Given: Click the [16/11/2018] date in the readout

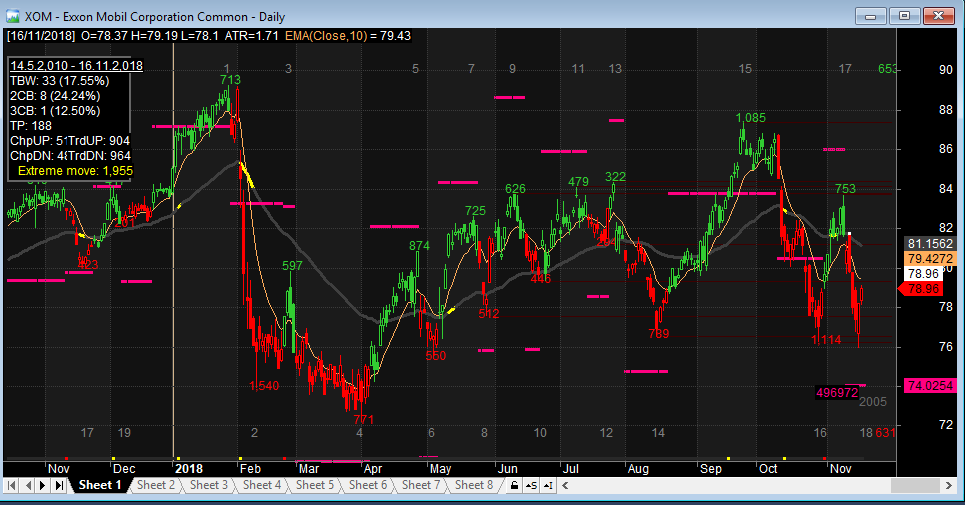Looking at the screenshot, I should coord(41,36).
